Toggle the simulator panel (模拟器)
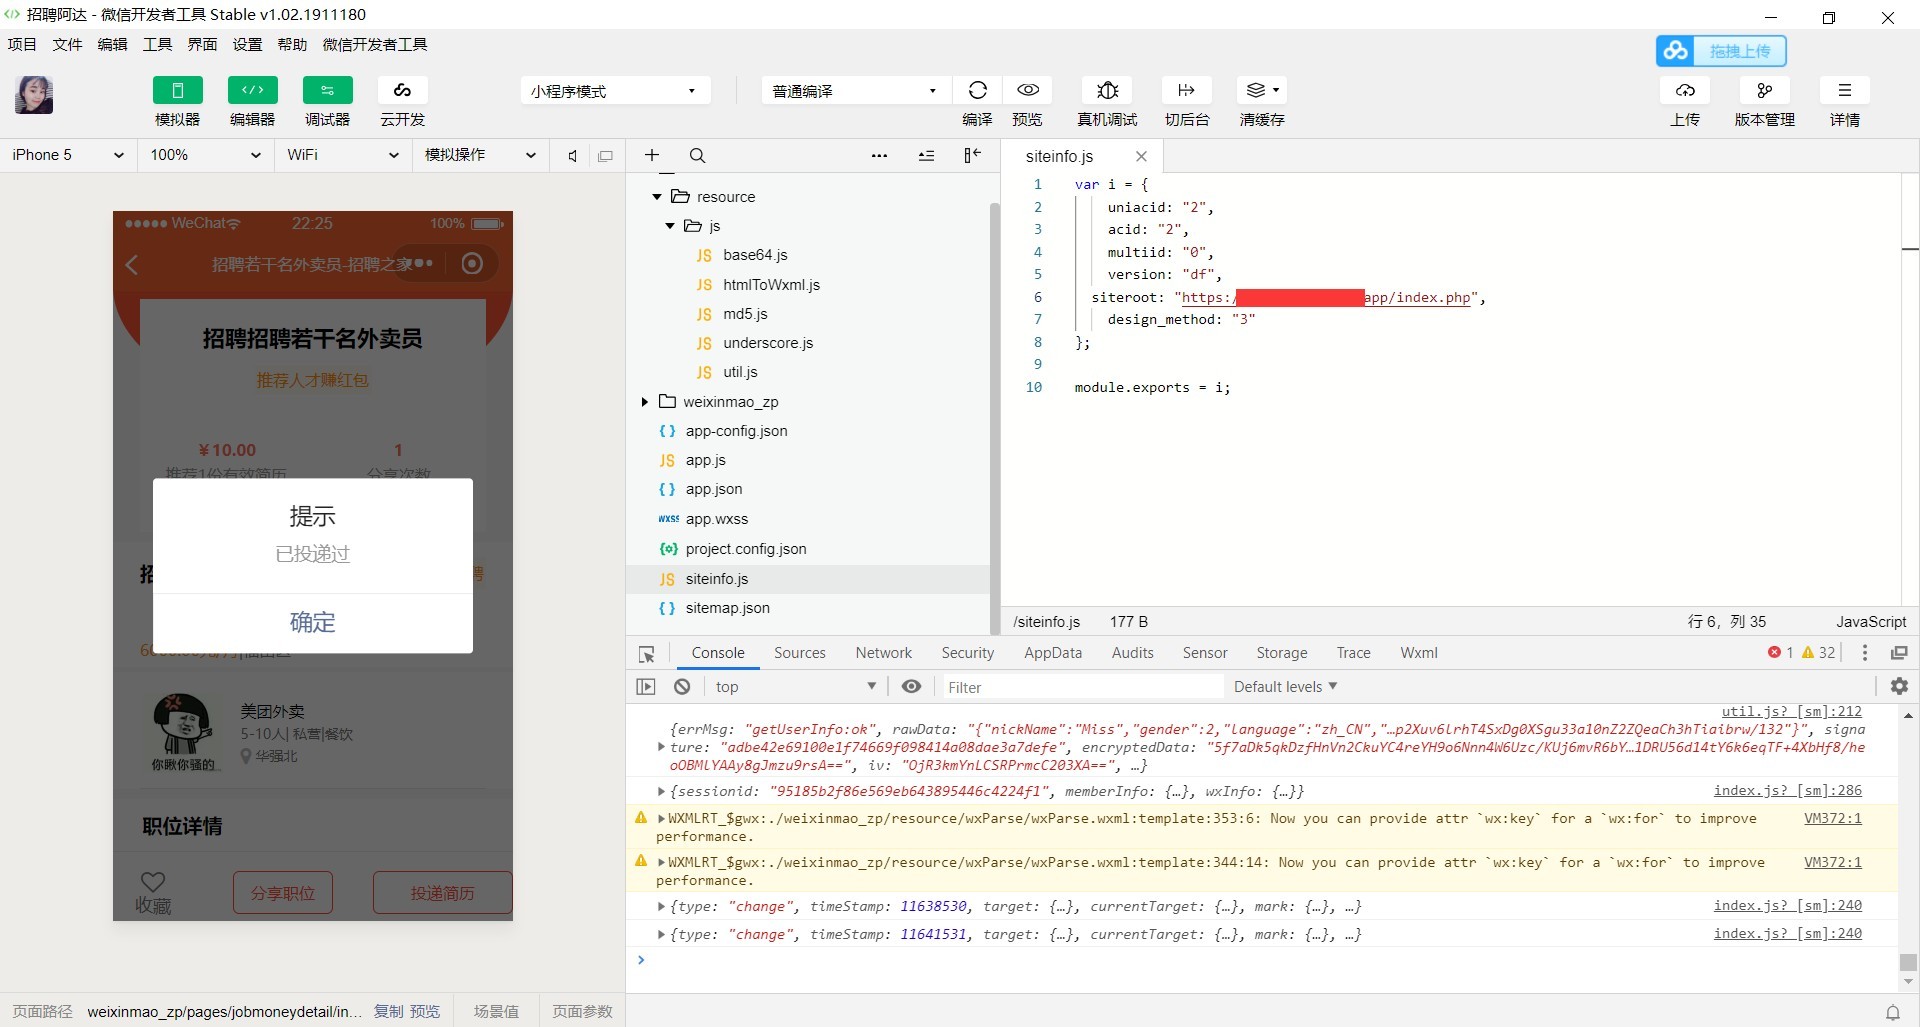 [x=177, y=90]
